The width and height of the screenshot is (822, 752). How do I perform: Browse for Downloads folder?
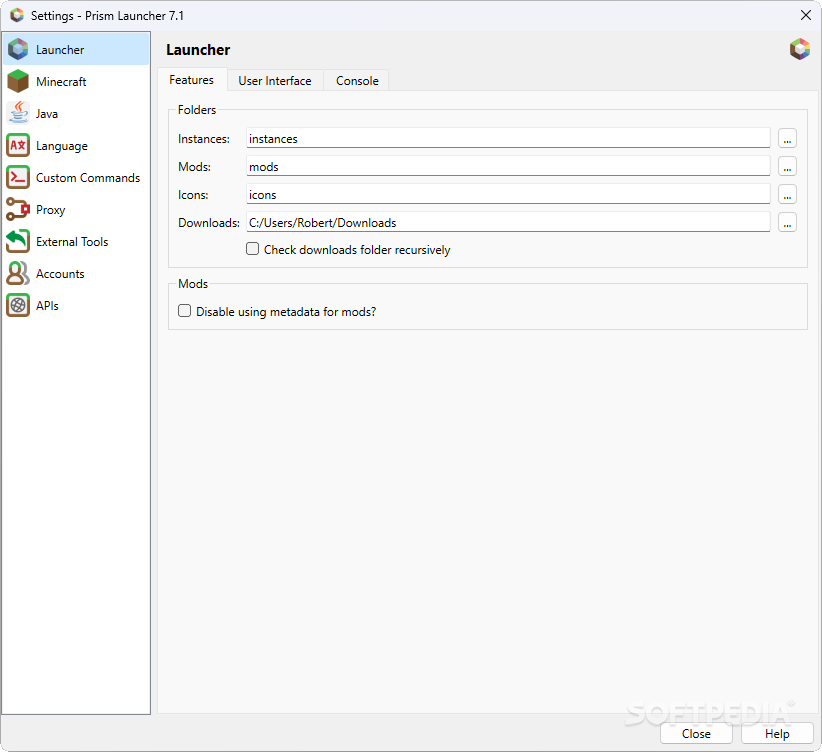coord(787,222)
